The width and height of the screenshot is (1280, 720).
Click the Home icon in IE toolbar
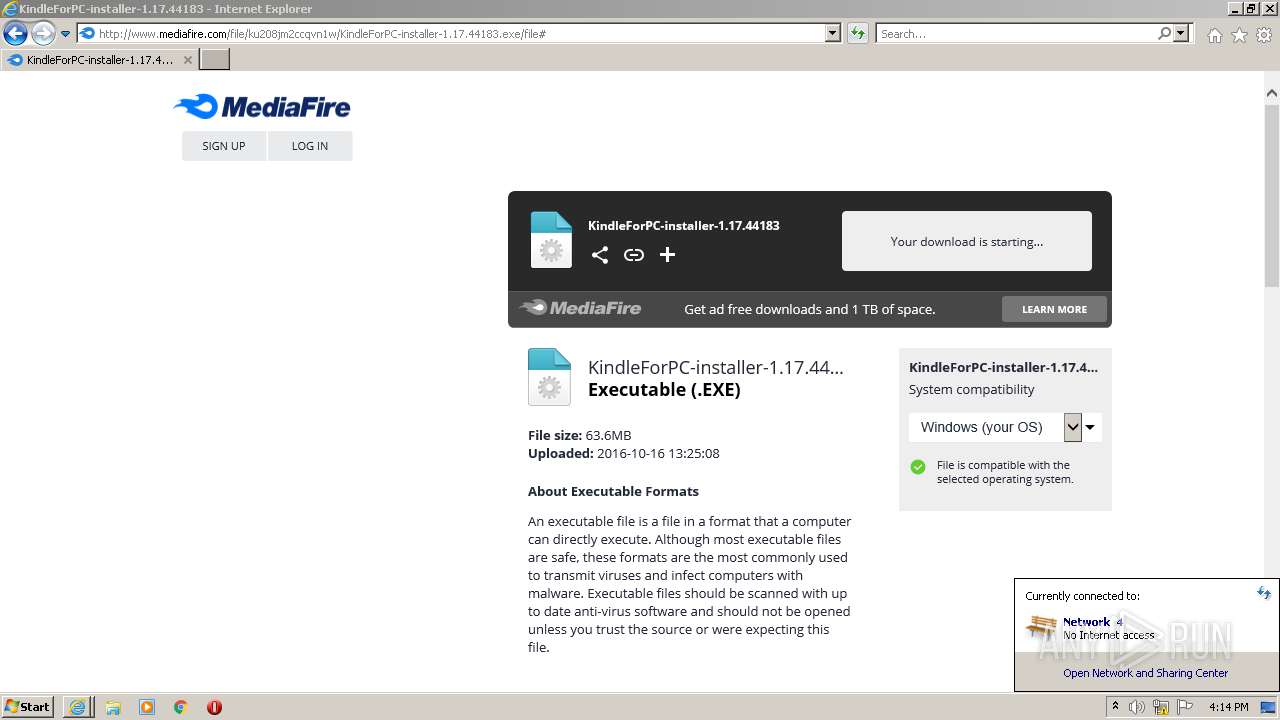coord(1214,35)
